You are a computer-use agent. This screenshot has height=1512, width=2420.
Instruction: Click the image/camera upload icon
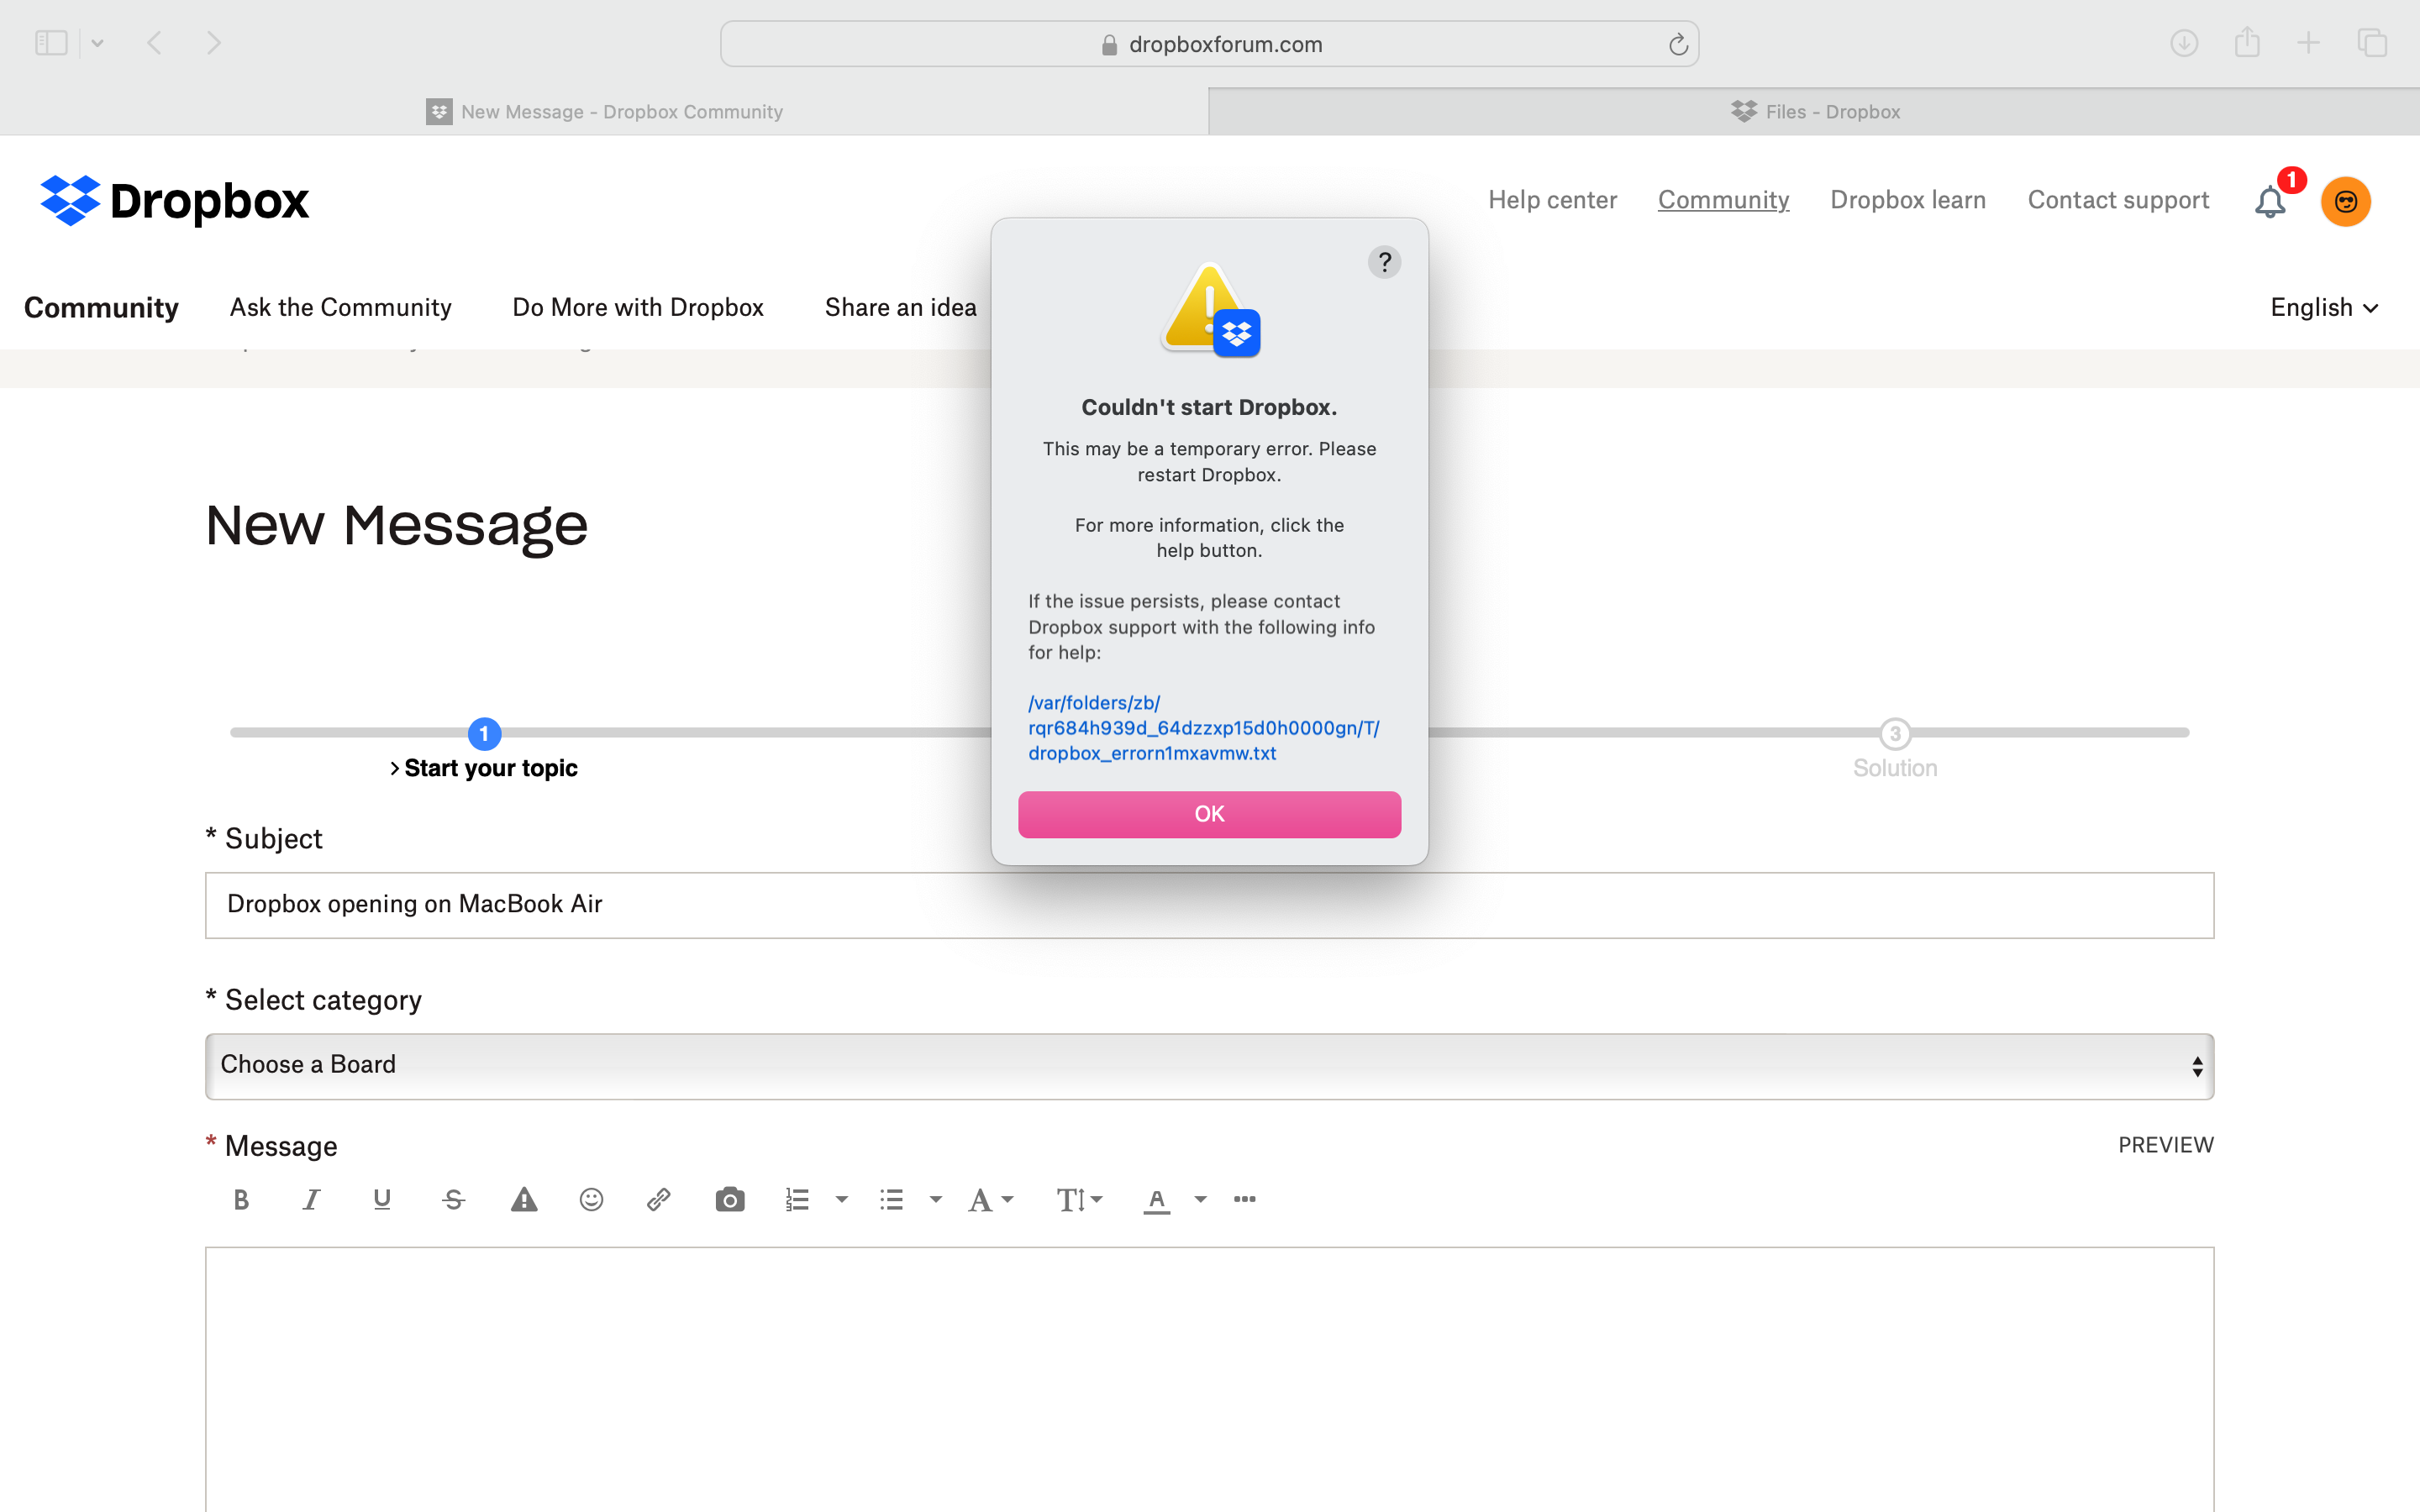pyautogui.click(x=729, y=1199)
